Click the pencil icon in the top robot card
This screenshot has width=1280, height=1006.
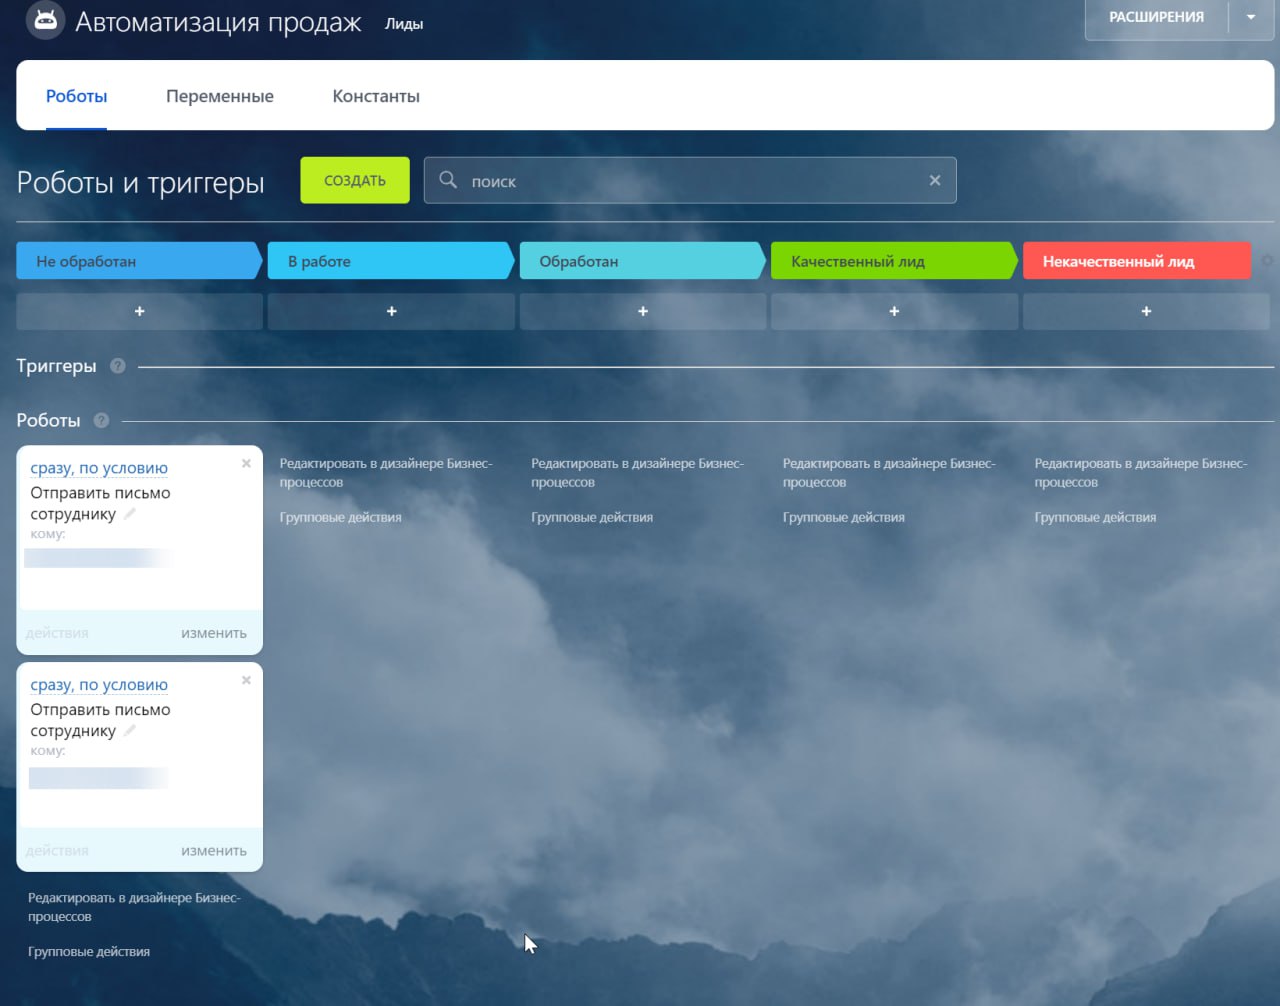tap(130, 514)
